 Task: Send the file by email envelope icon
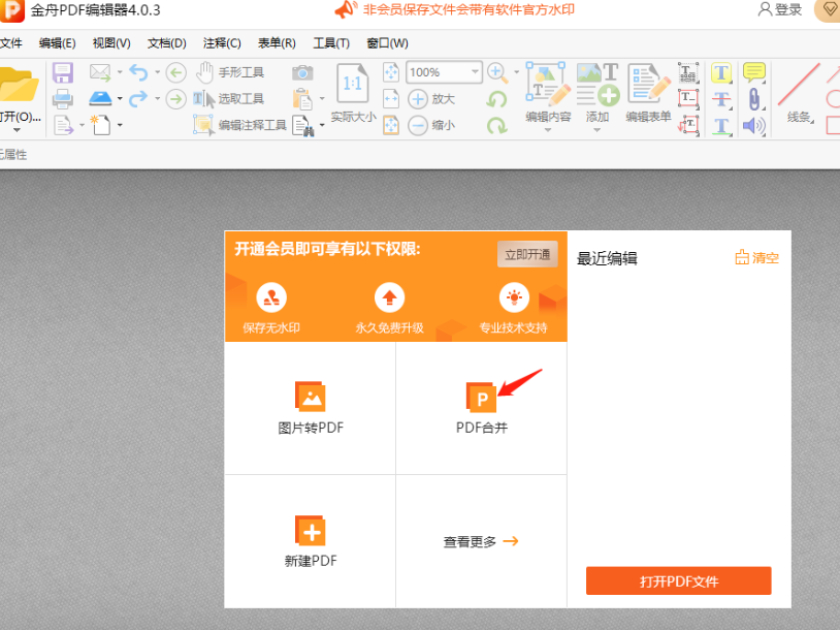(100, 72)
